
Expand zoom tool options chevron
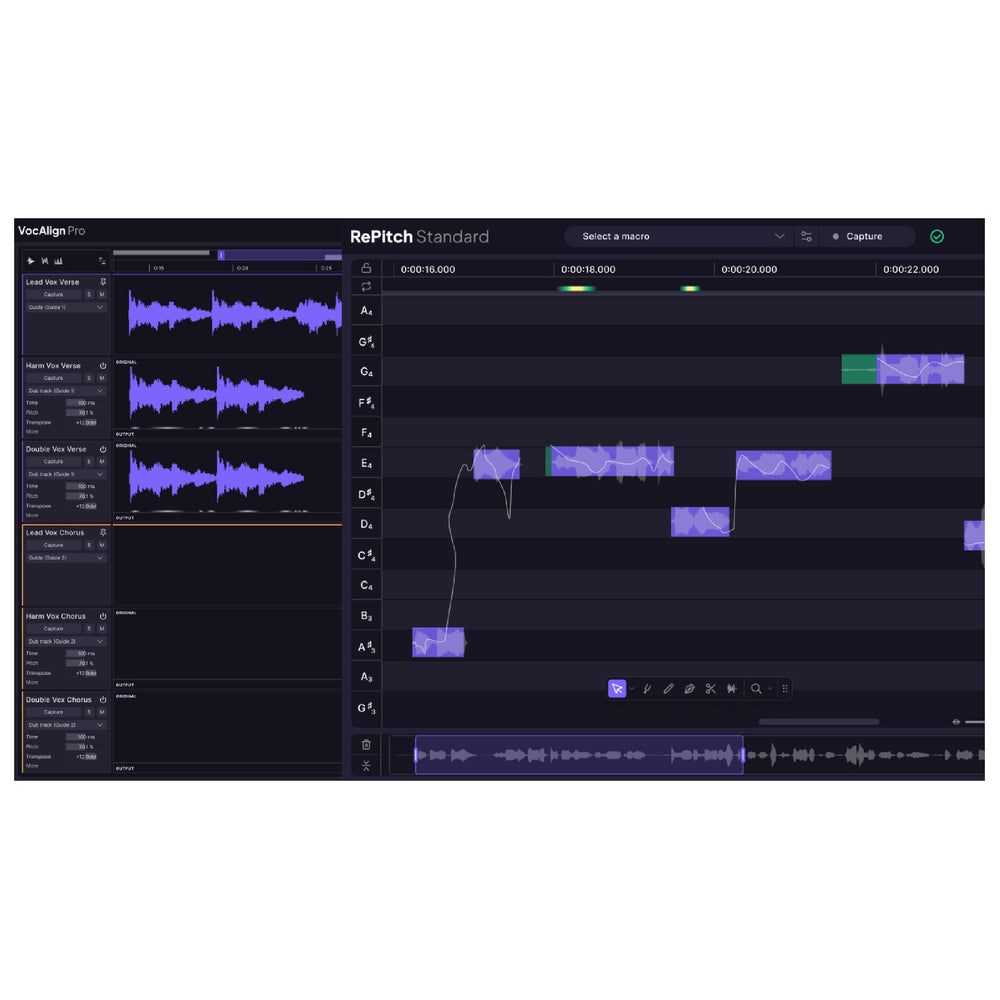pos(770,689)
